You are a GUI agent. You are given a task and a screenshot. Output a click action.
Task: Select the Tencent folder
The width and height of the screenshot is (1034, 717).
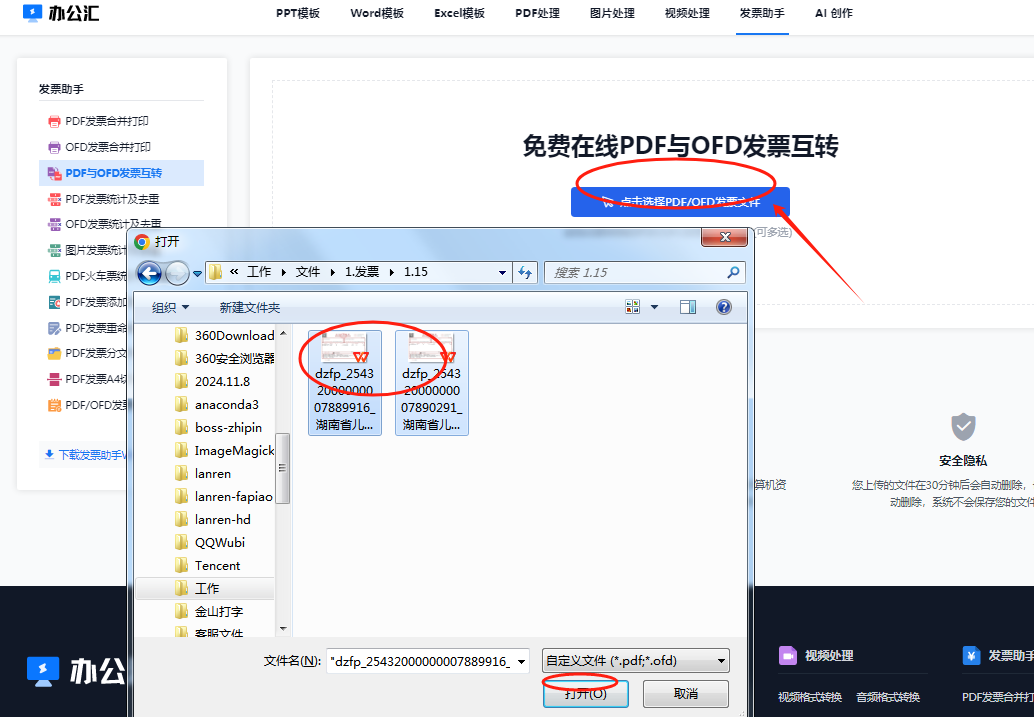(208, 566)
